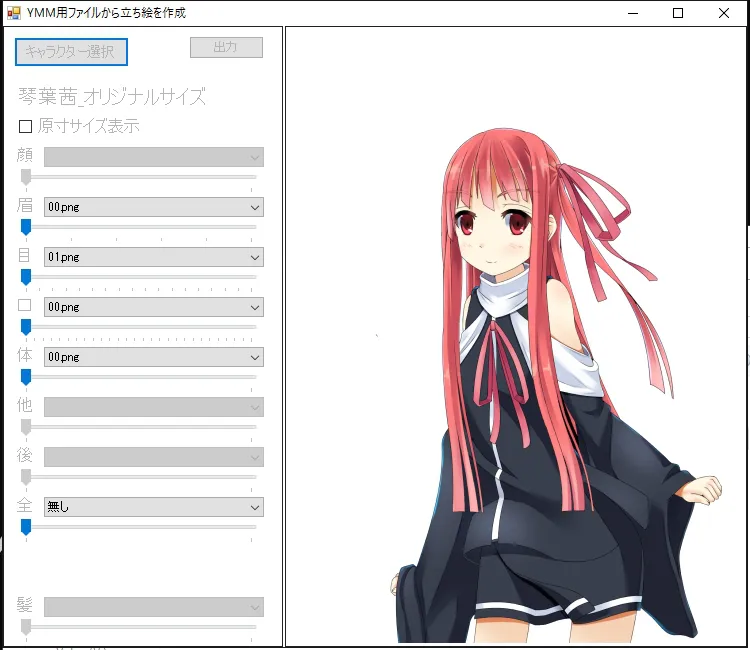Click the slider thumb under 眉
750x650 pixels.
[26, 227]
